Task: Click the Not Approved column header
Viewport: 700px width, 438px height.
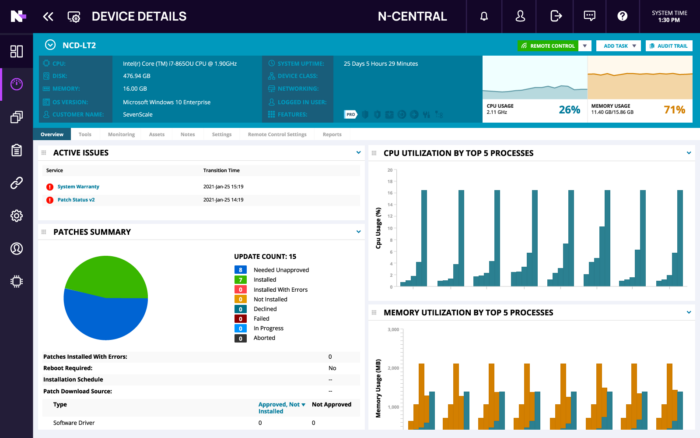Action: click(x=332, y=404)
